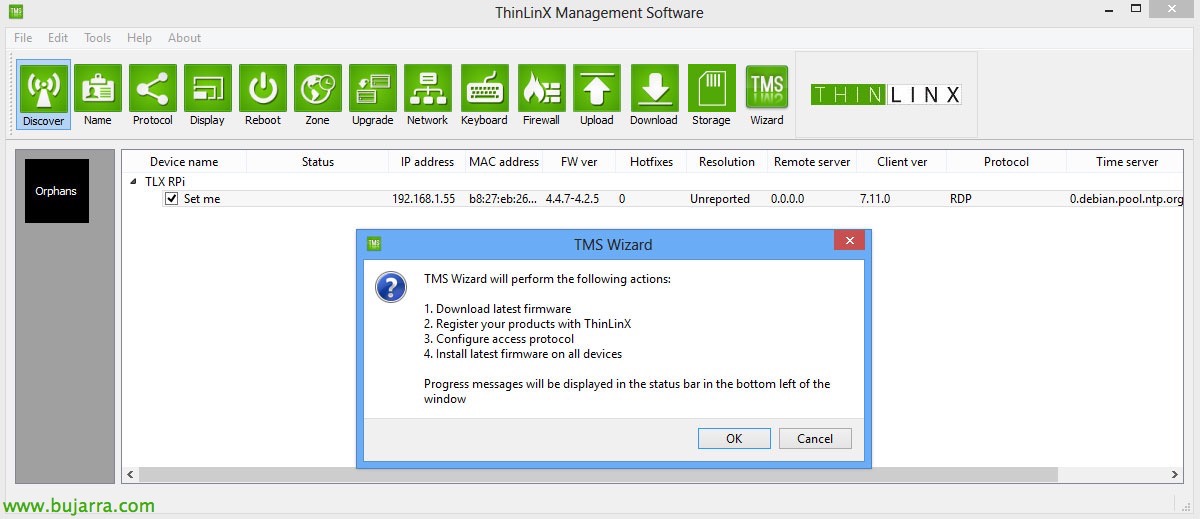The image size is (1200, 519).
Task: Select the Orphans group tile
Action: click(56, 191)
